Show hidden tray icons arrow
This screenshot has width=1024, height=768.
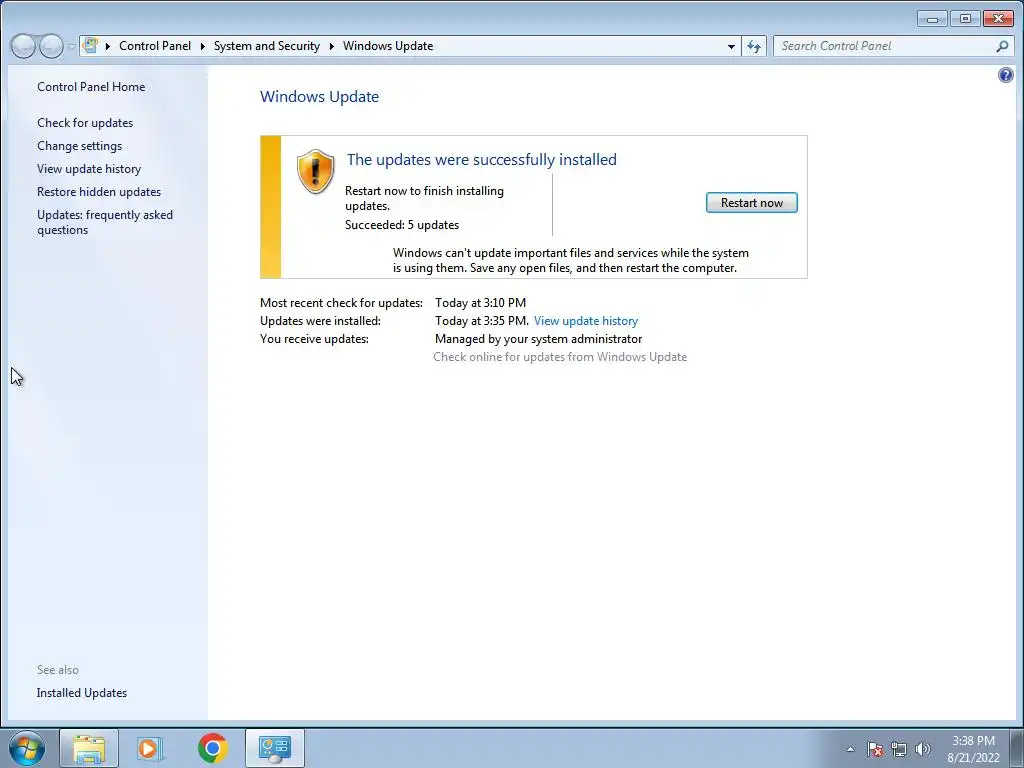(x=850, y=749)
